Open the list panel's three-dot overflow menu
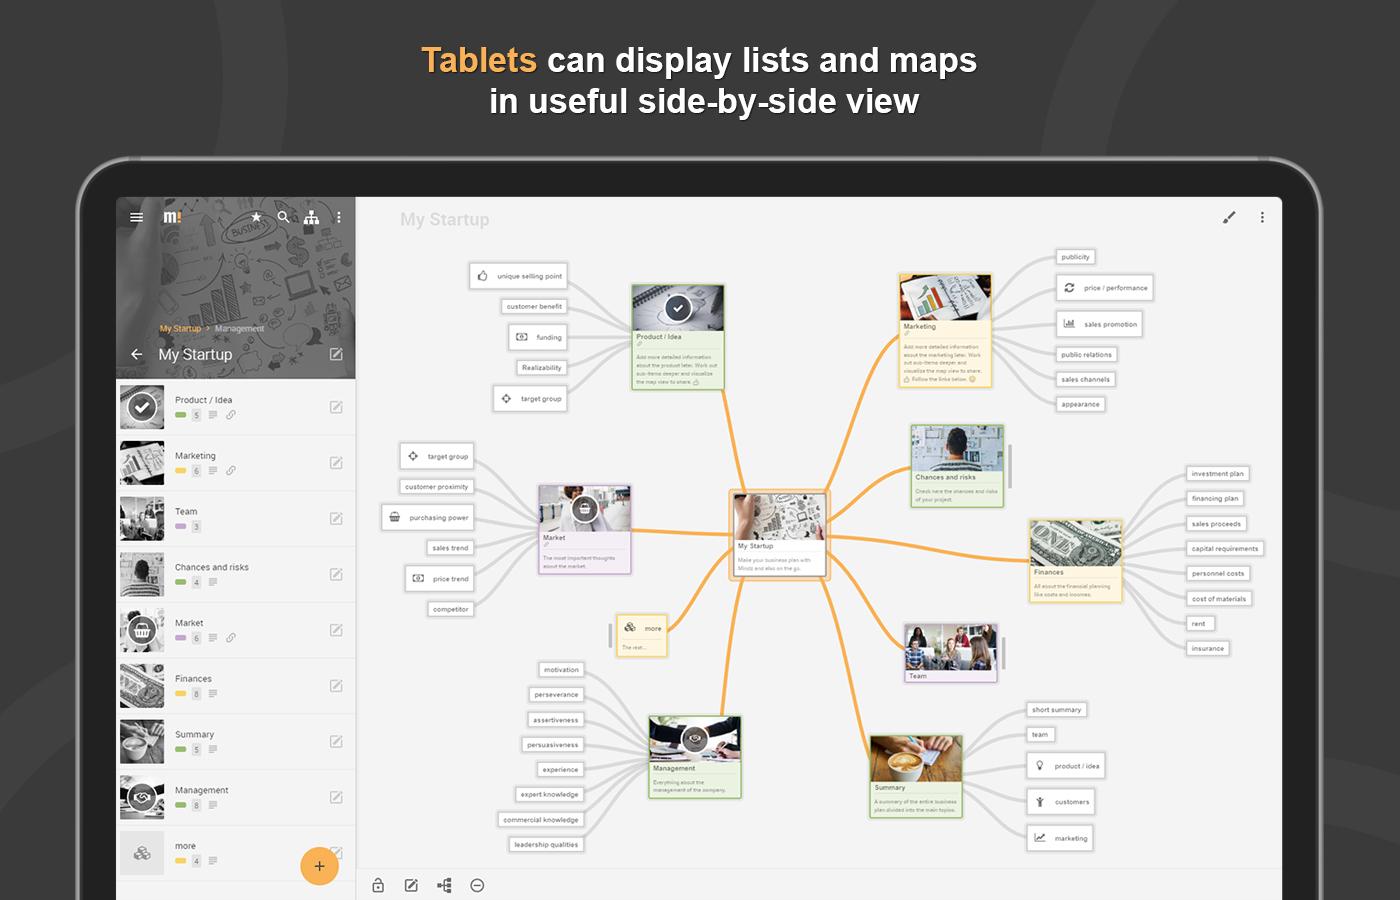1400x900 pixels. [x=339, y=217]
